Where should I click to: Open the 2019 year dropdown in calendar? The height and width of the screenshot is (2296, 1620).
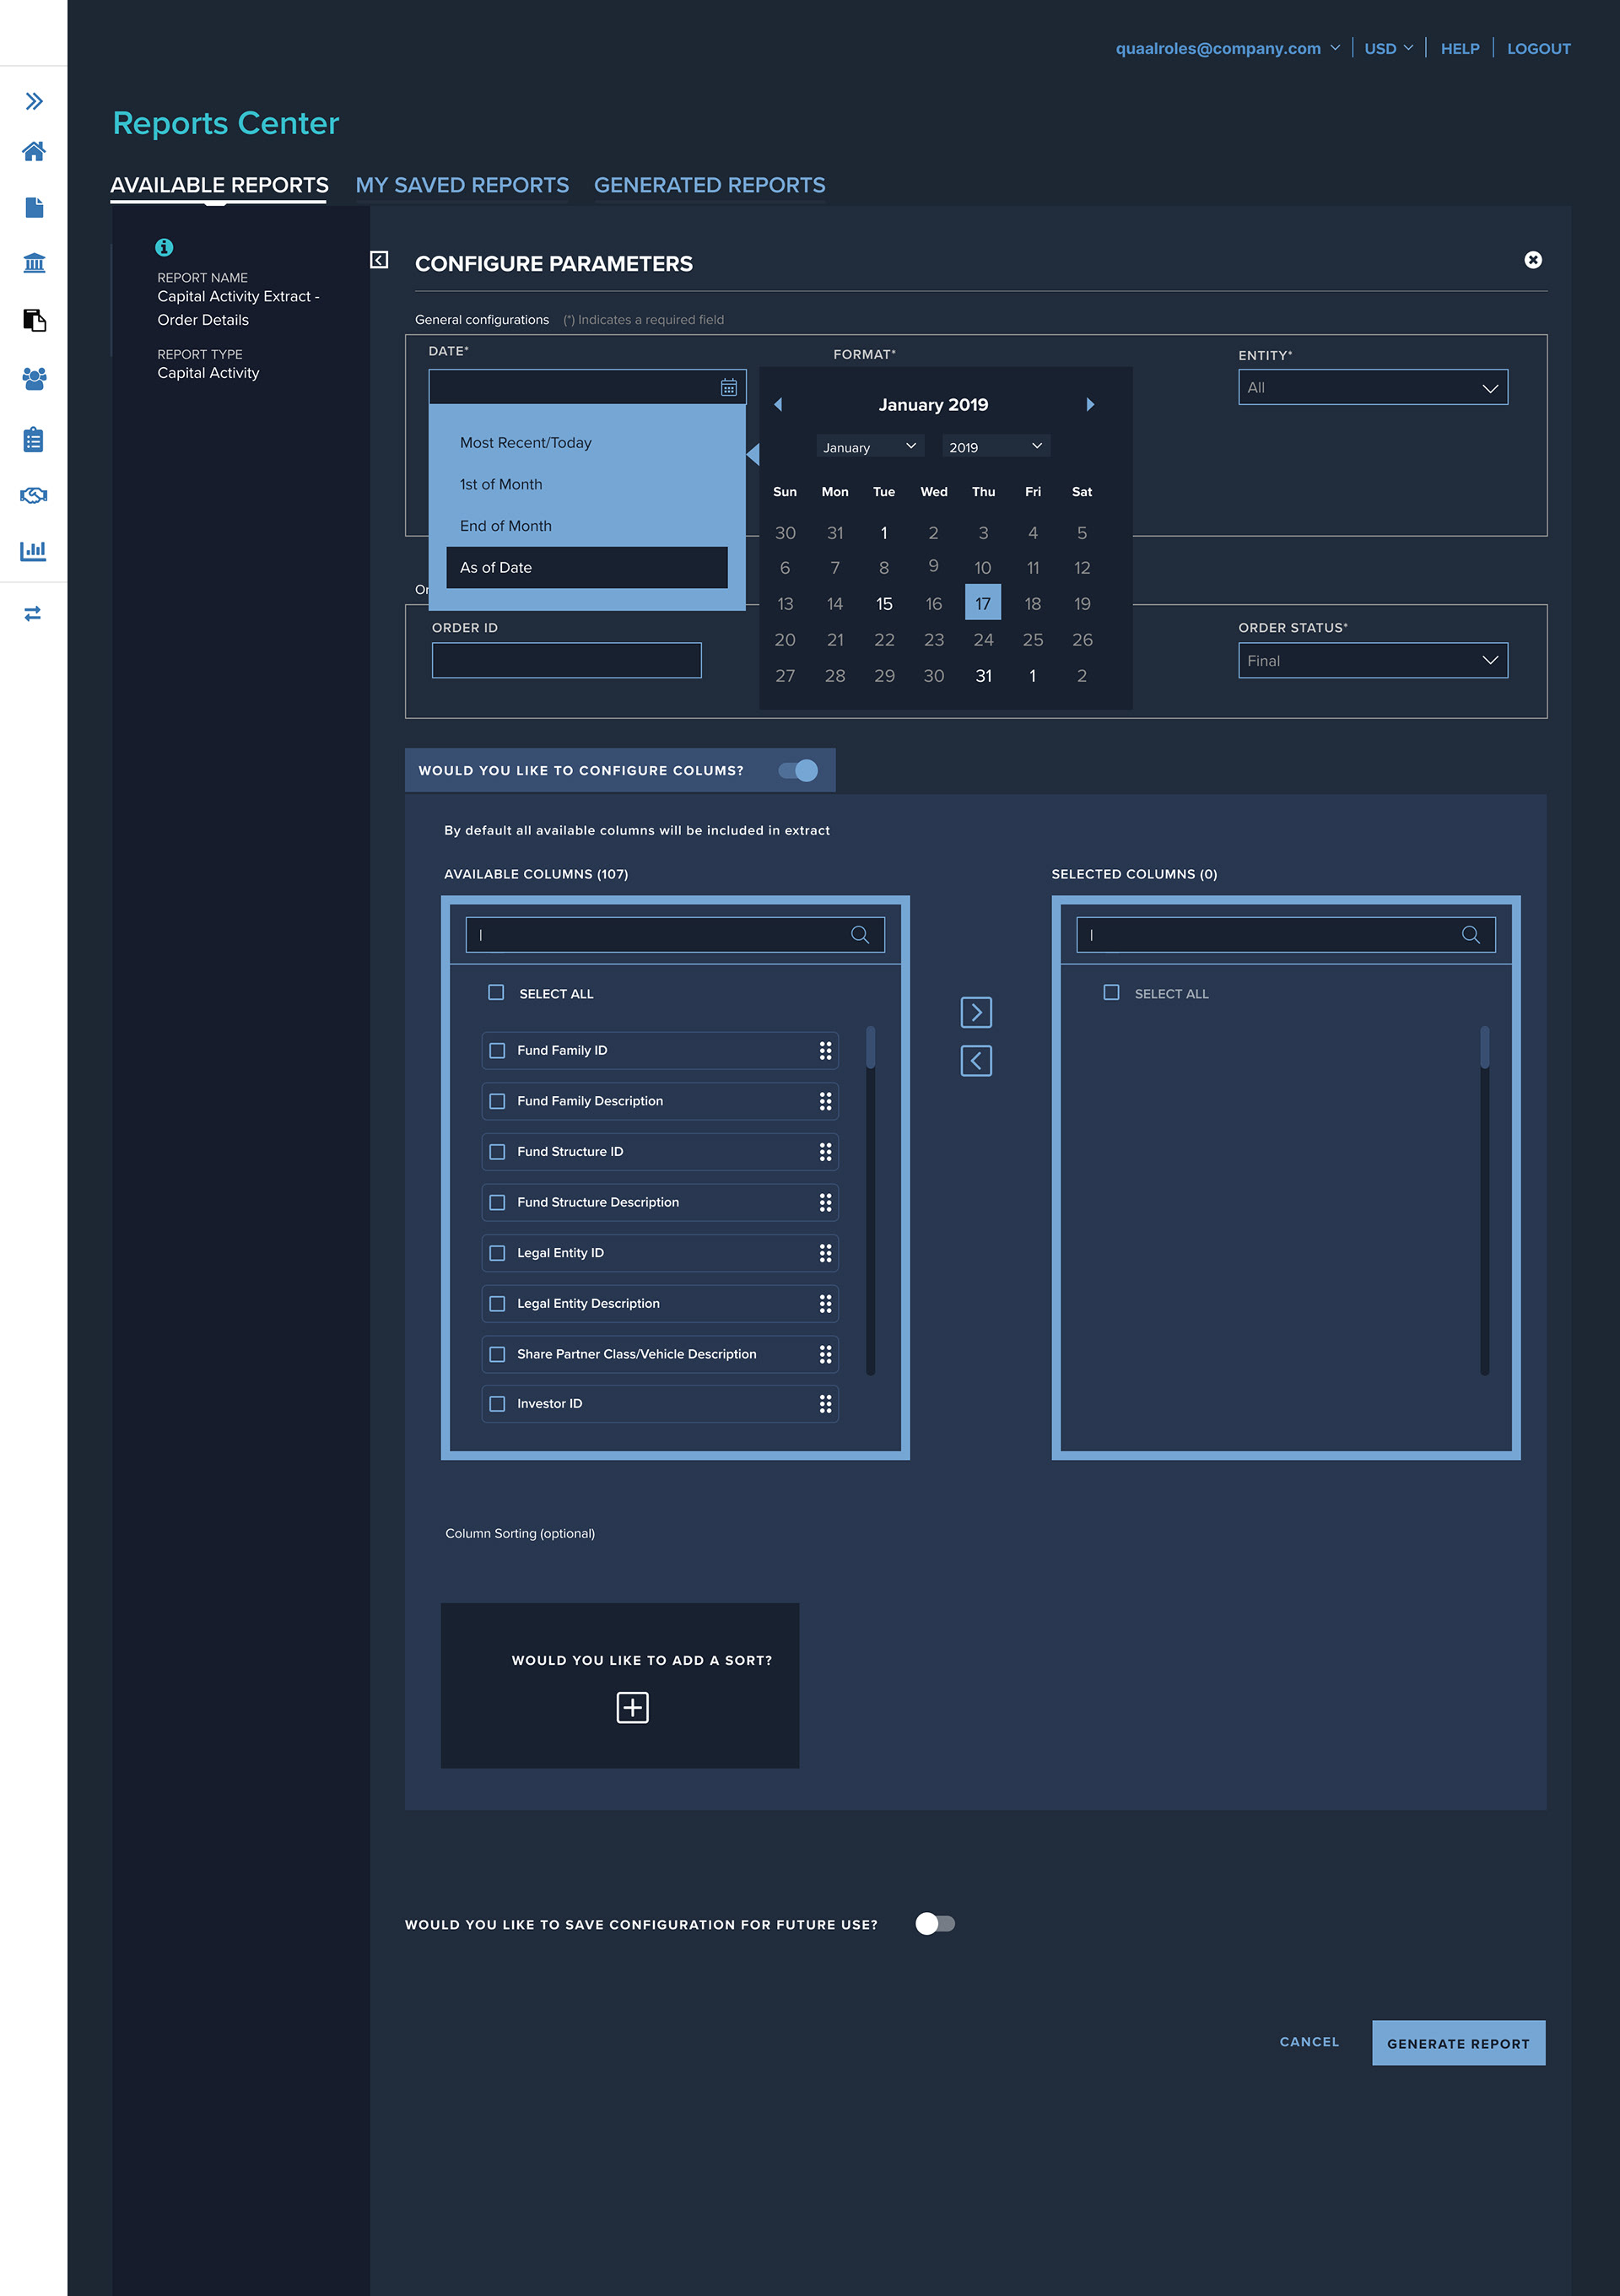(996, 446)
